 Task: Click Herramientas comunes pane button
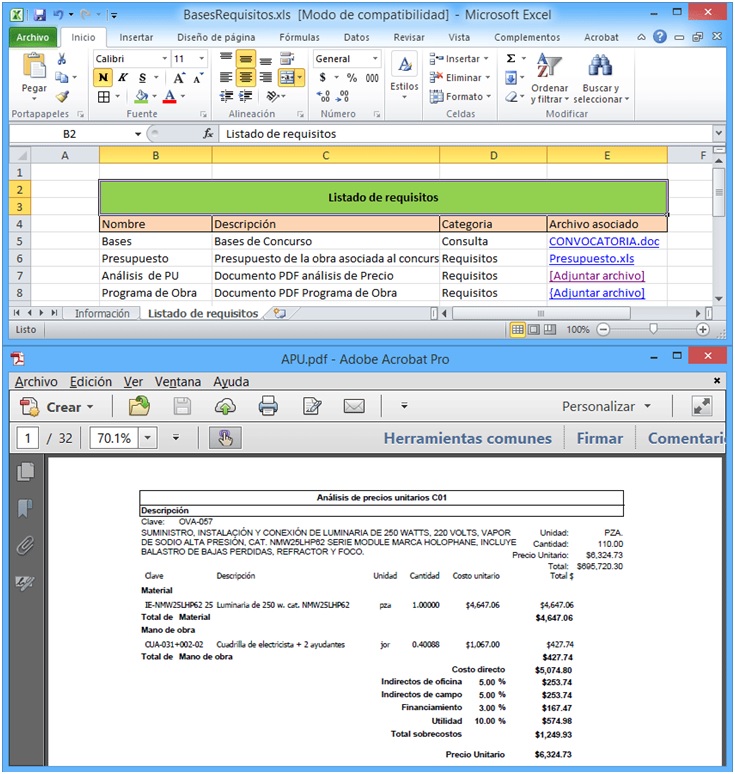(467, 438)
